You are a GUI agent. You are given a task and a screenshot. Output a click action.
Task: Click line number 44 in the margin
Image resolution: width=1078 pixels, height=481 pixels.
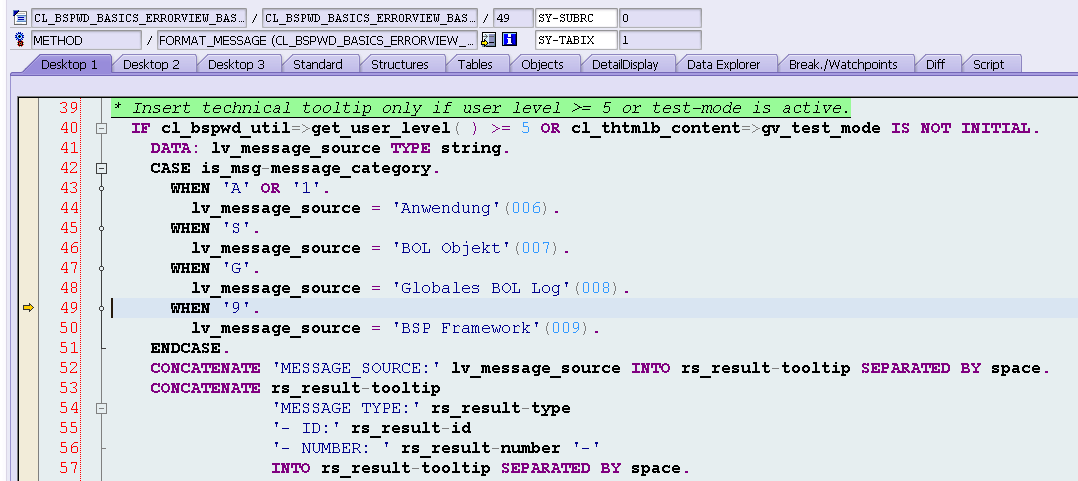point(69,208)
